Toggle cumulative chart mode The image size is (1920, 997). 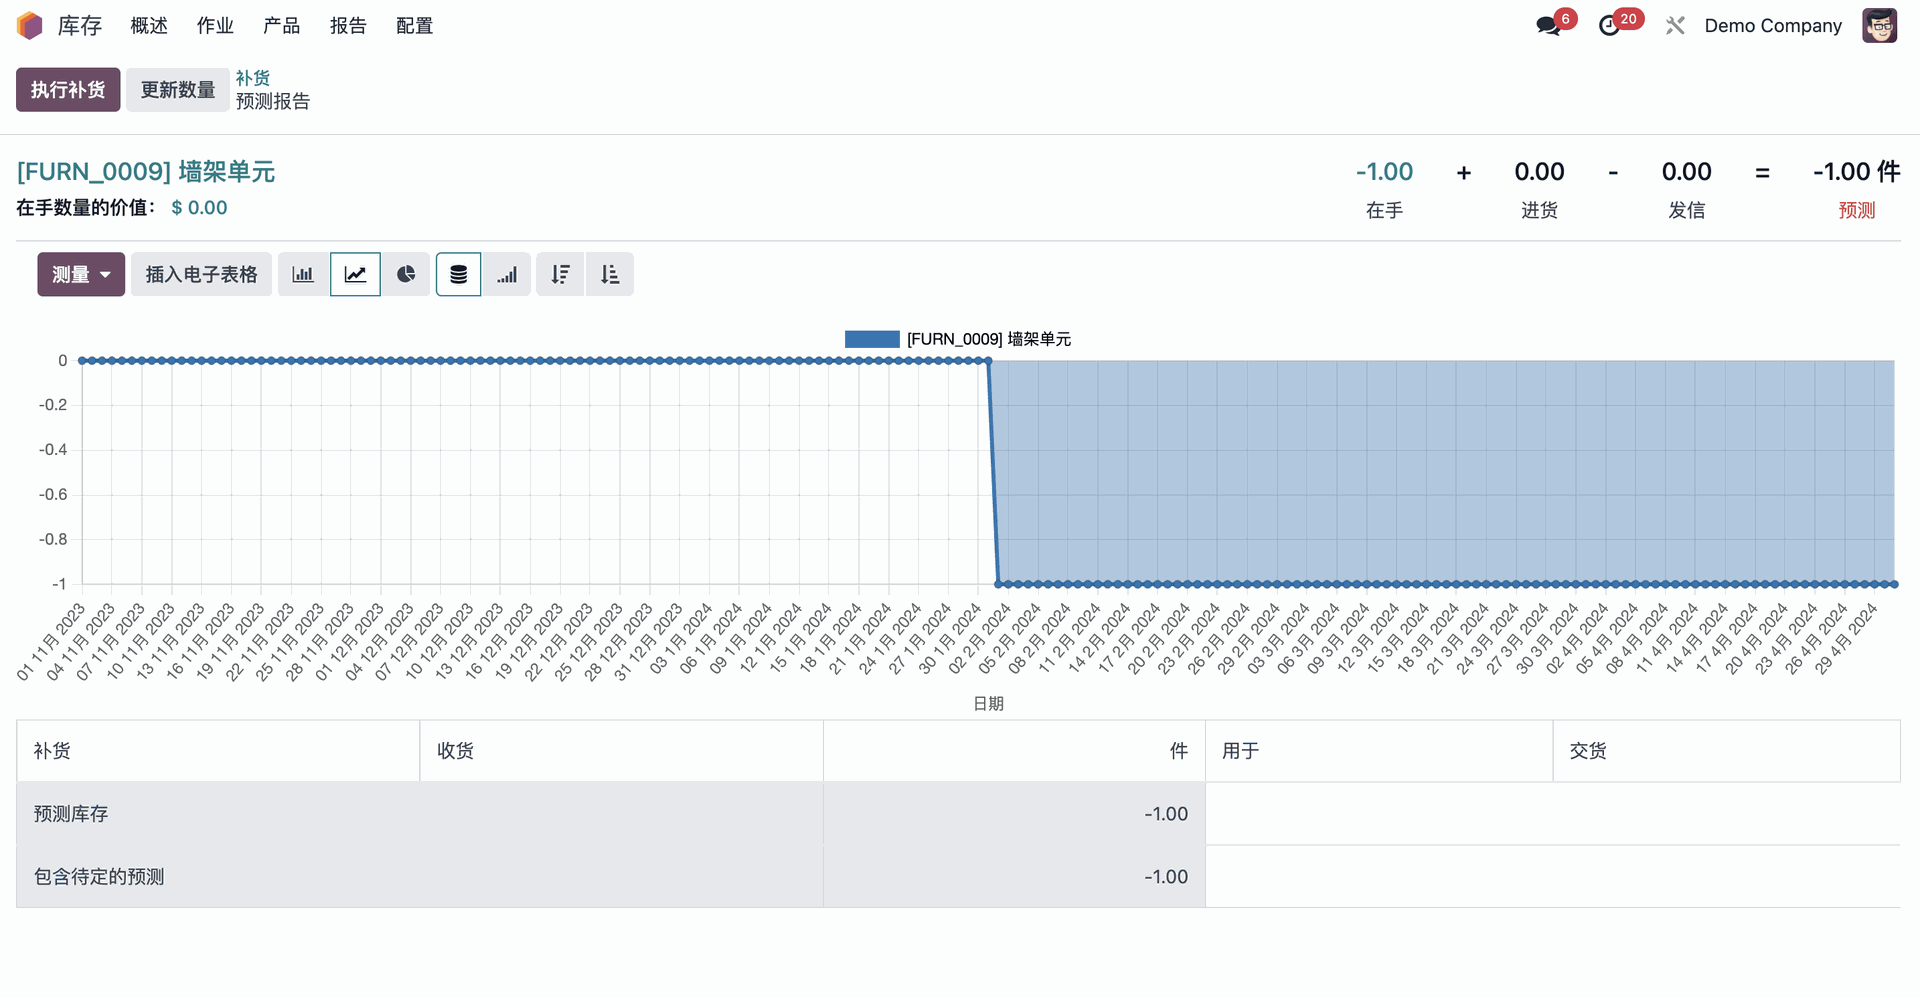(x=508, y=275)
